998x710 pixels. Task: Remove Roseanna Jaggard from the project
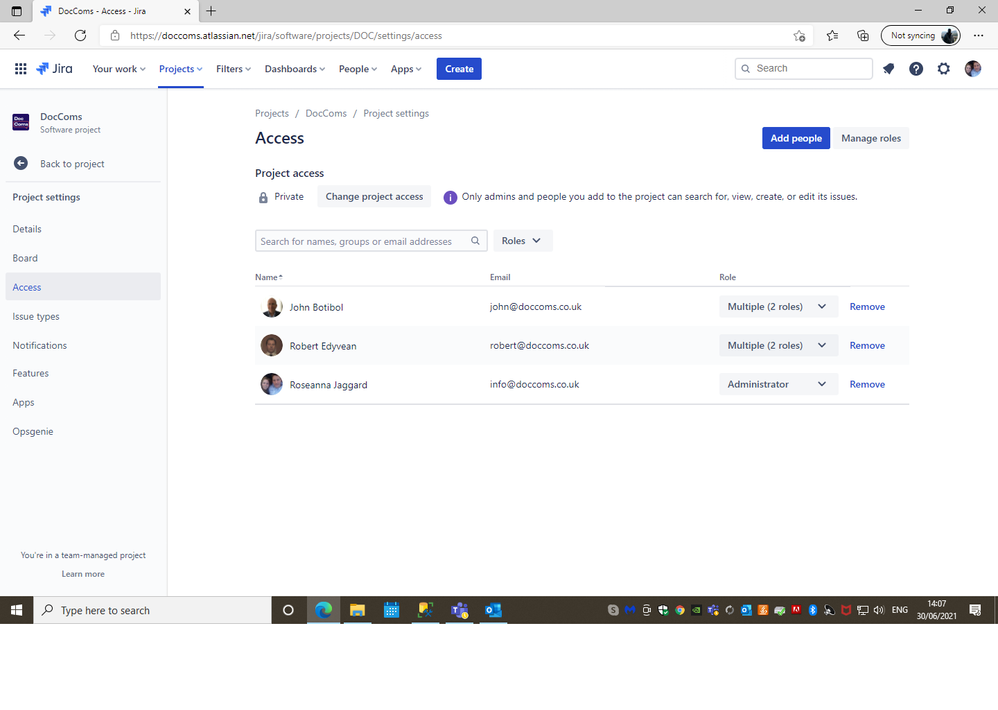(x=867, y=384)
